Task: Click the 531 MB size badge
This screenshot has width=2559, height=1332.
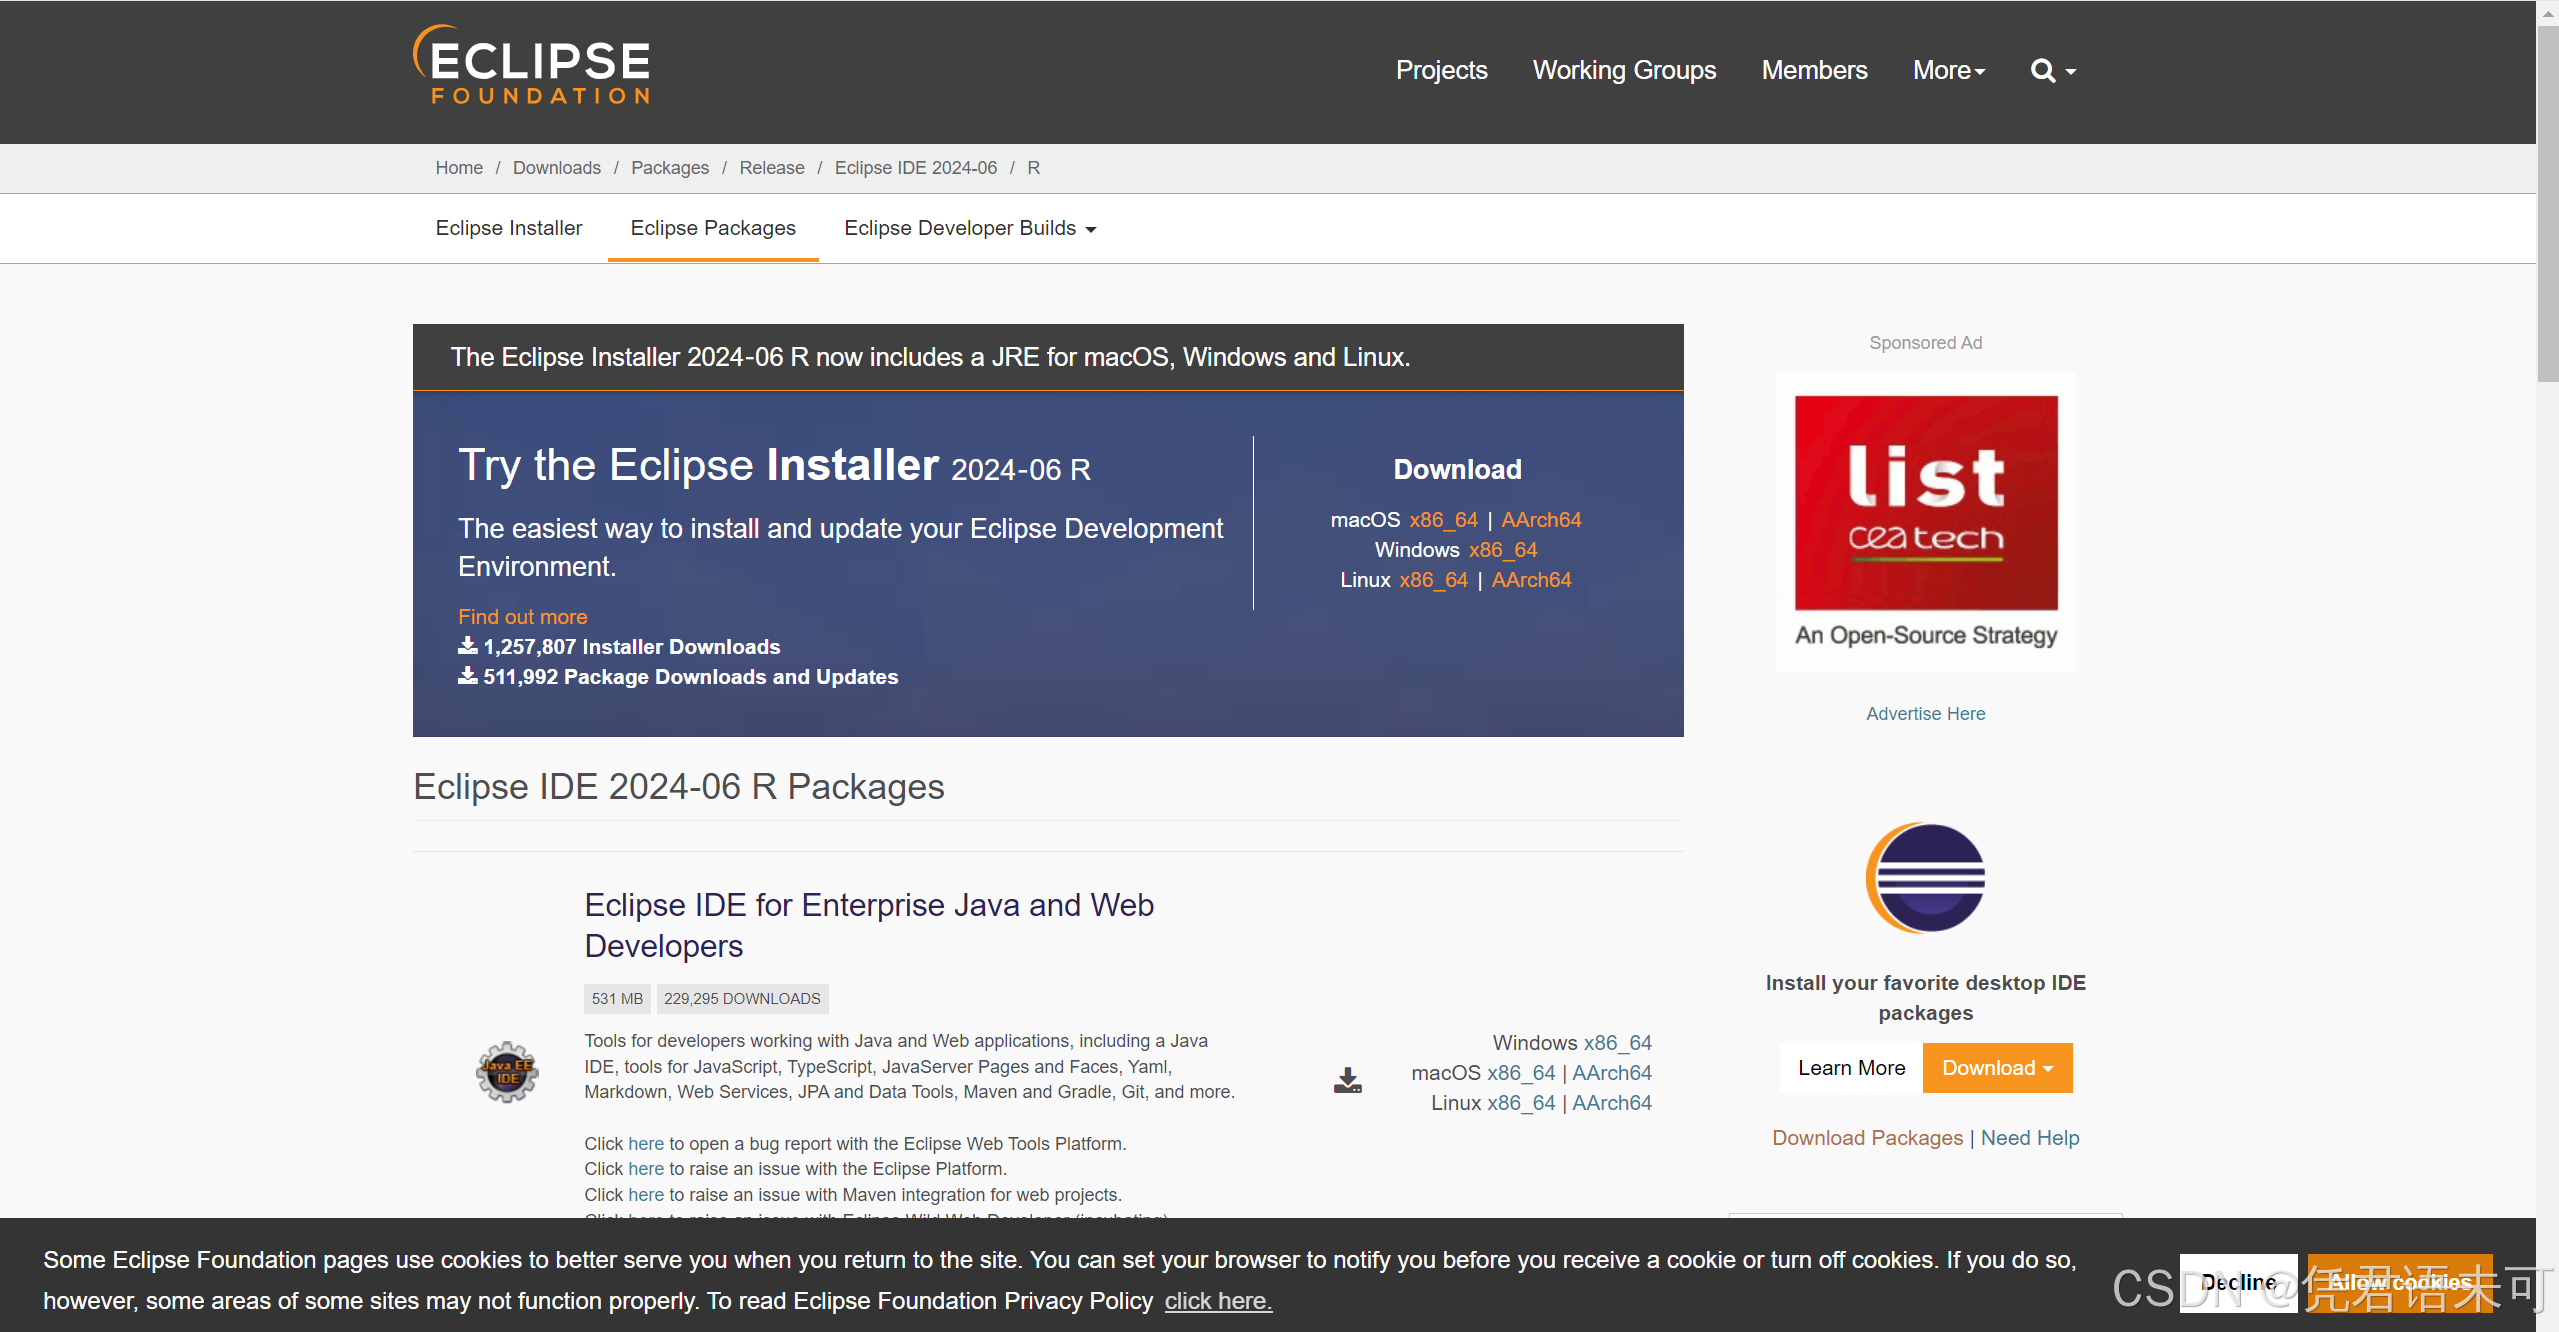Action: [617, 999]
